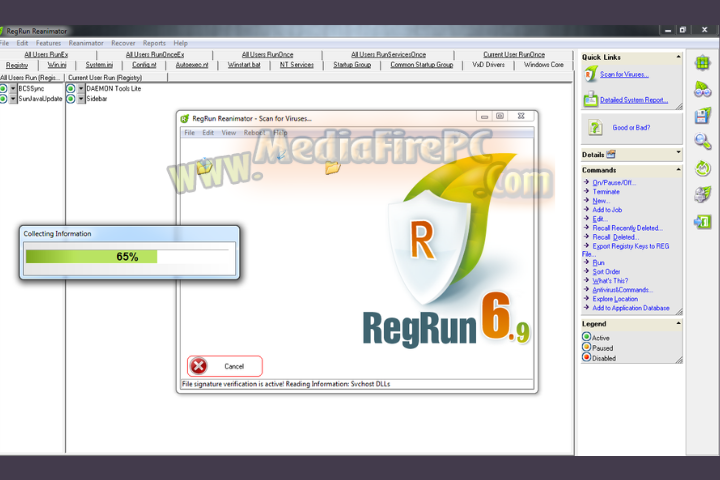The width and height of the screenshot is (720, 480).
Task: Click the Good or Bad? link
Action: pos(631,128)
